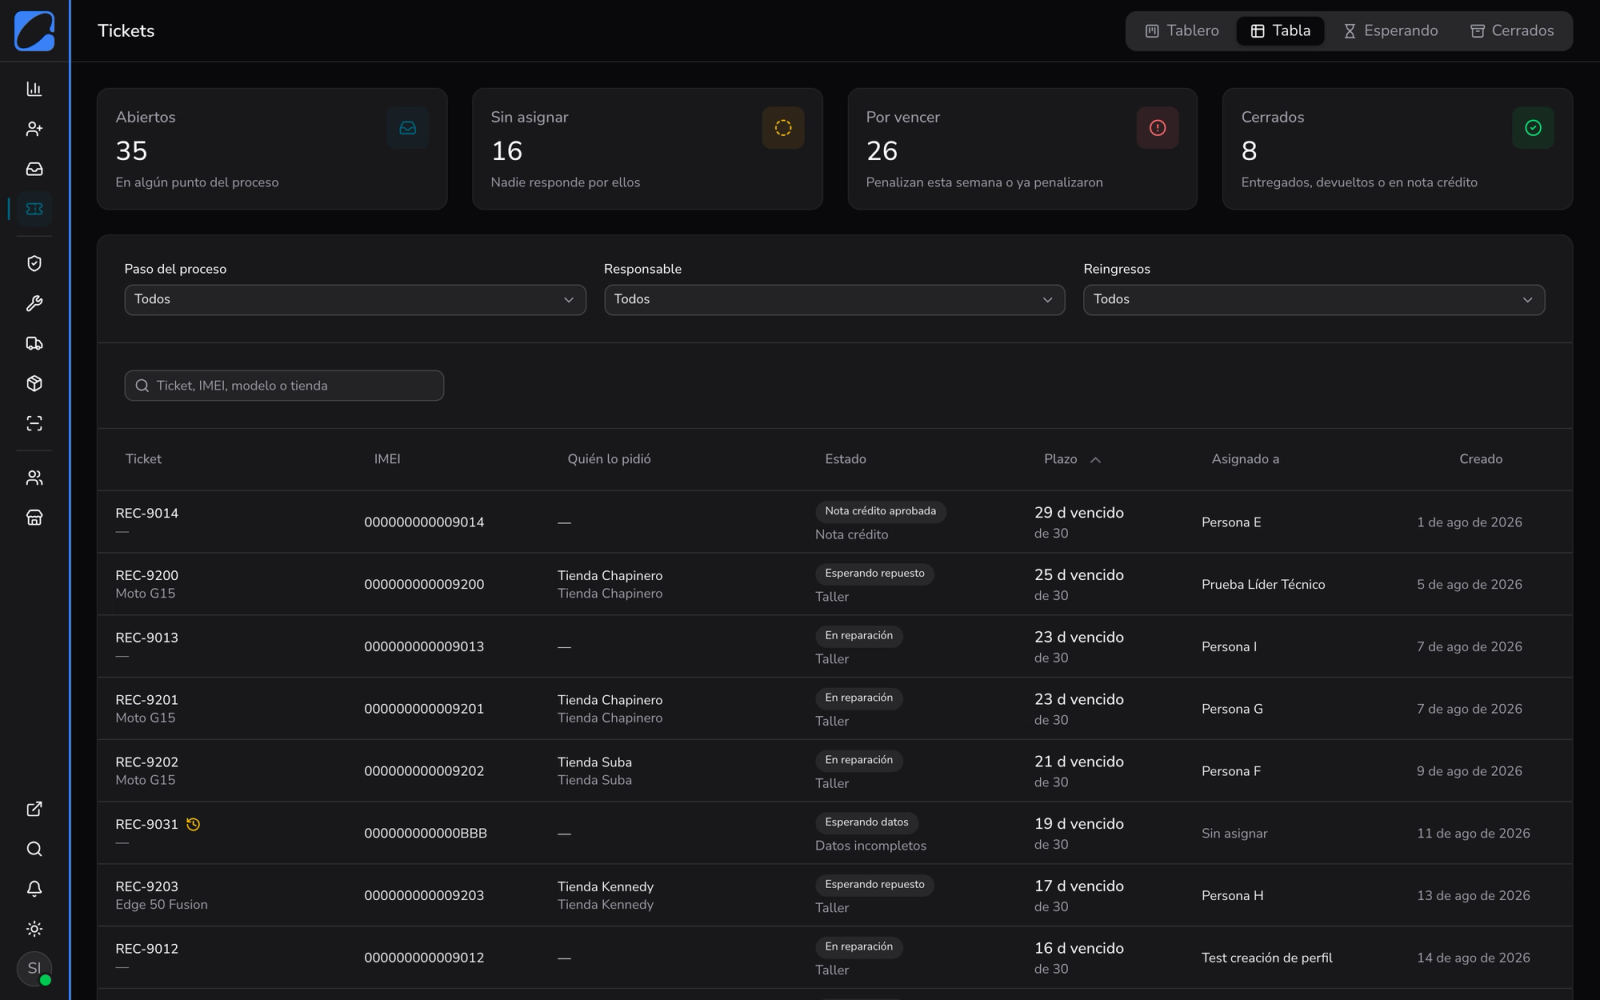Open ticket REC-9202
The width and height of the screenshot is (1600, 1000).
(147, 762)
